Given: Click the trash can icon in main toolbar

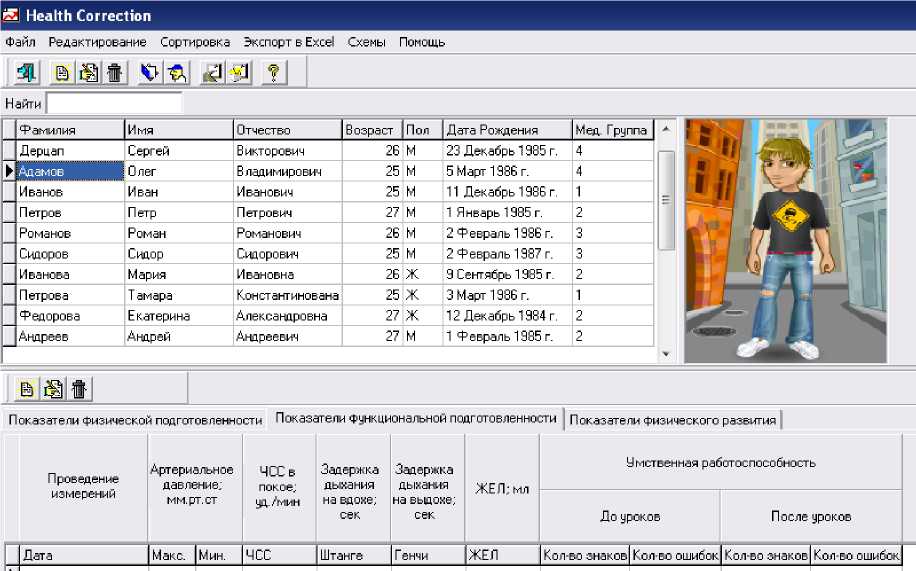Looking at the screenshot, I should 114,73.
